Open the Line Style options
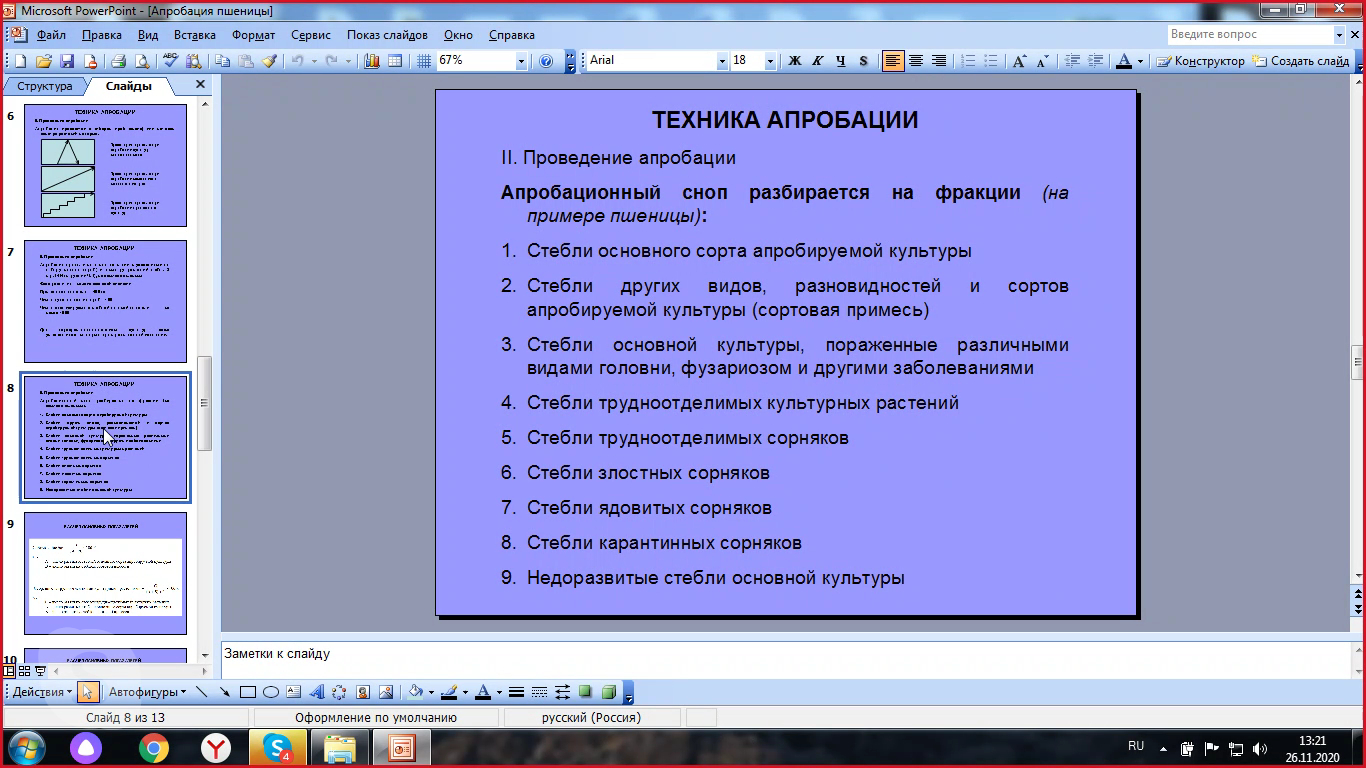Viewport: 1366px width, 768px height. click(516, 692)
